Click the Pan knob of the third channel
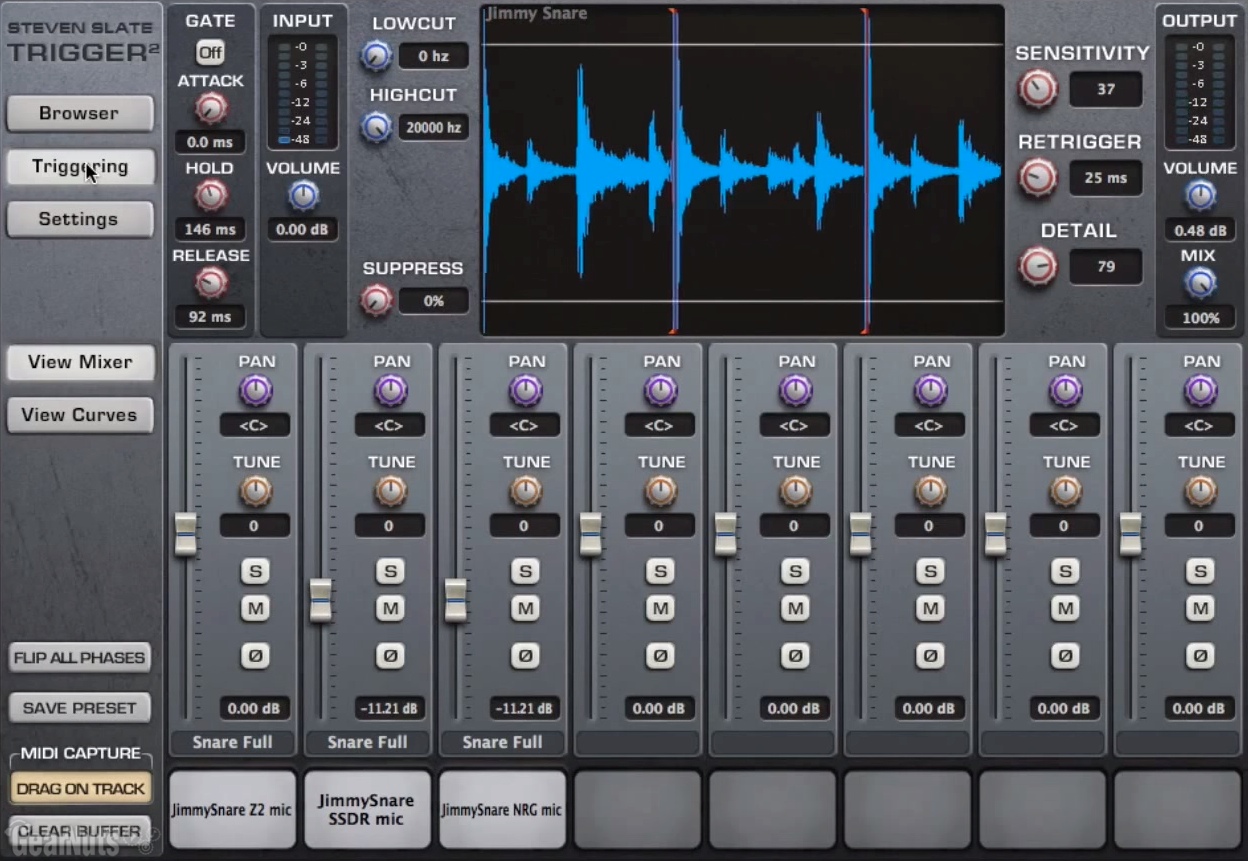Viewport: 1248px width, 861px height. click(526, 390)
